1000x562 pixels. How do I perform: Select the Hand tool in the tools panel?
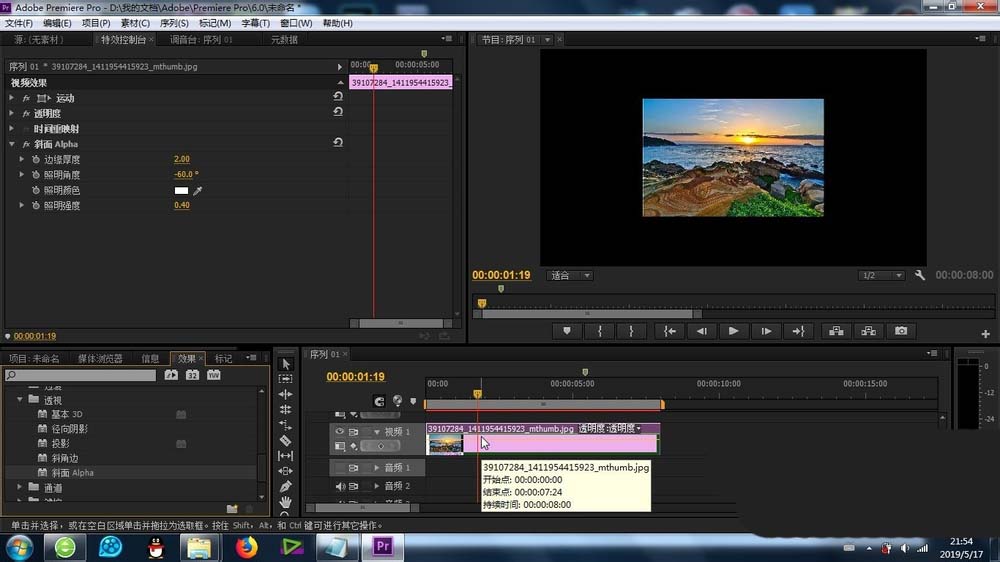pos(285,501)
